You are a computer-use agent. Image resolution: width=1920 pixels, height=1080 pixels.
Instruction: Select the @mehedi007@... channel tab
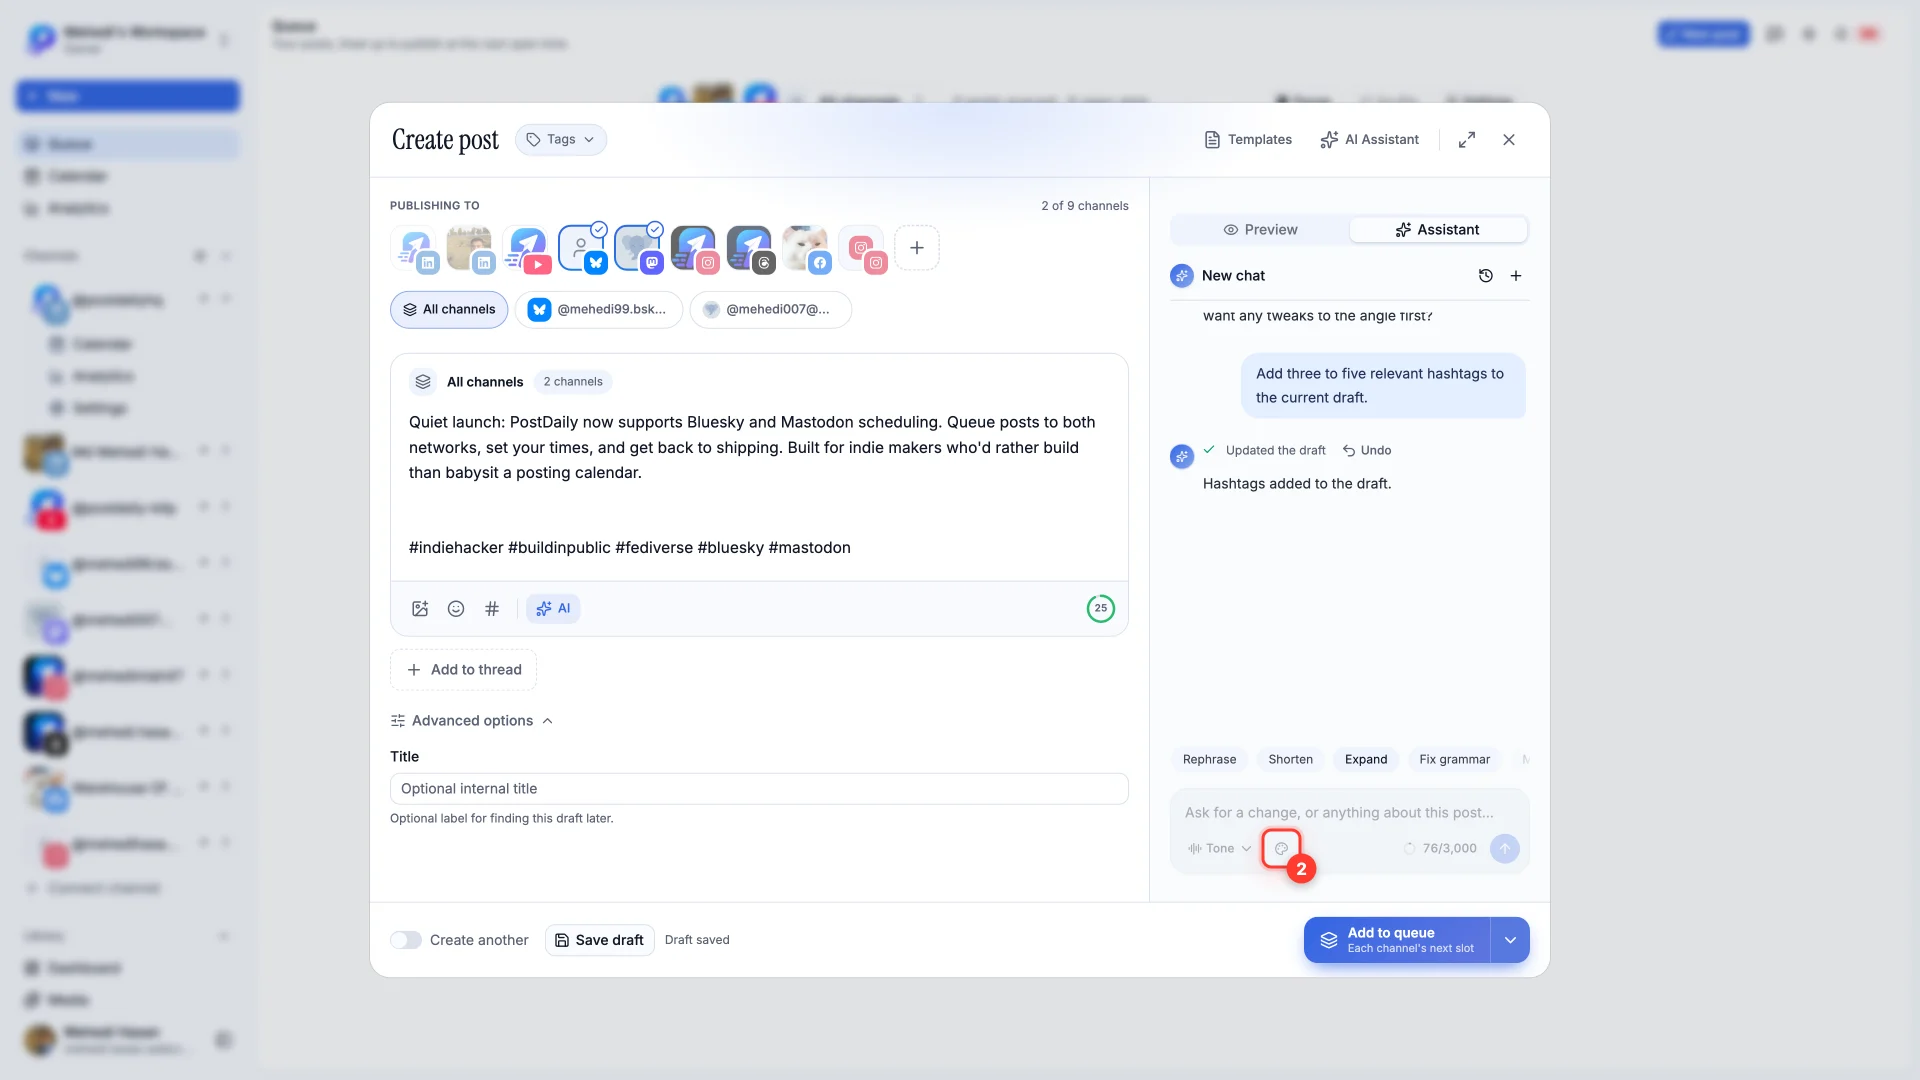770,310
